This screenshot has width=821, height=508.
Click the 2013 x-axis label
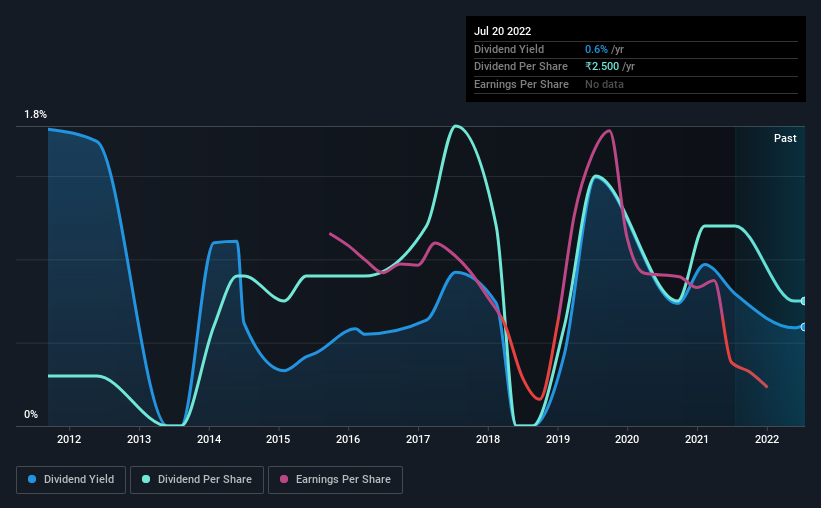139,439
